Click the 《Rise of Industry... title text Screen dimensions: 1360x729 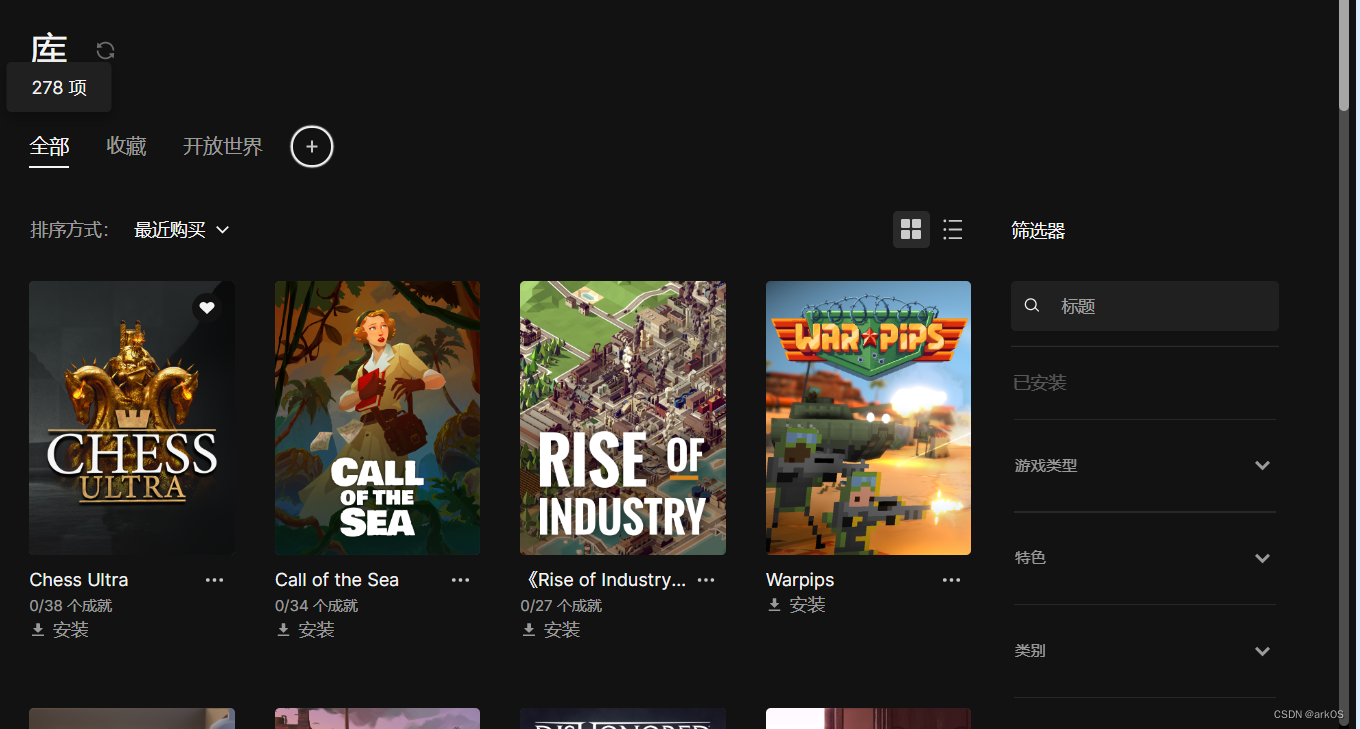coord(604,580)
